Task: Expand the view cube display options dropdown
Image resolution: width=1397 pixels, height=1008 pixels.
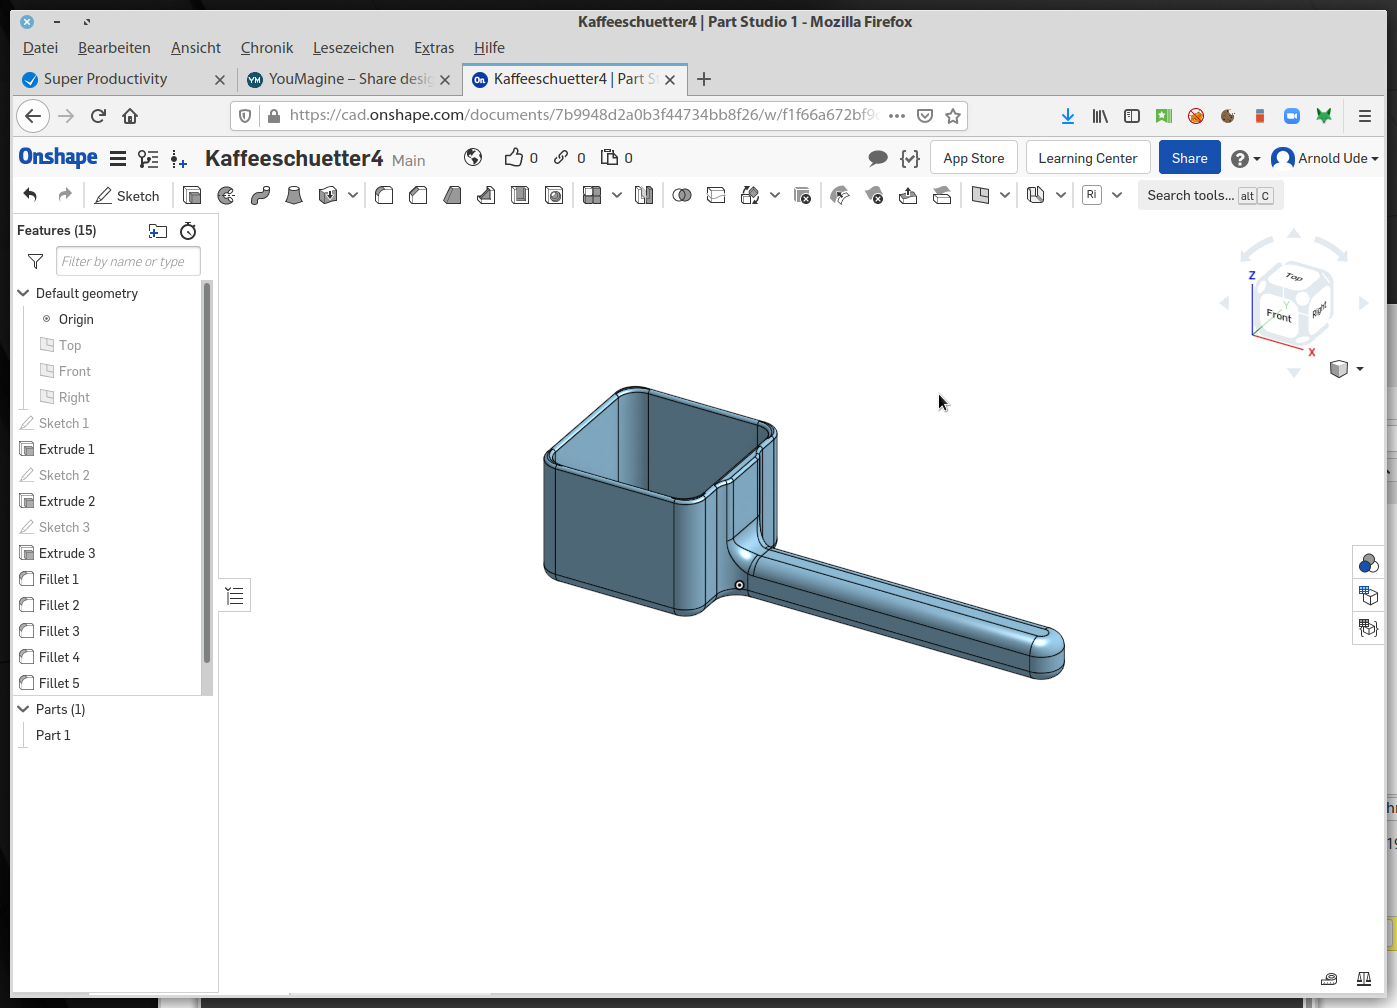Action: tap(1359, 369)
